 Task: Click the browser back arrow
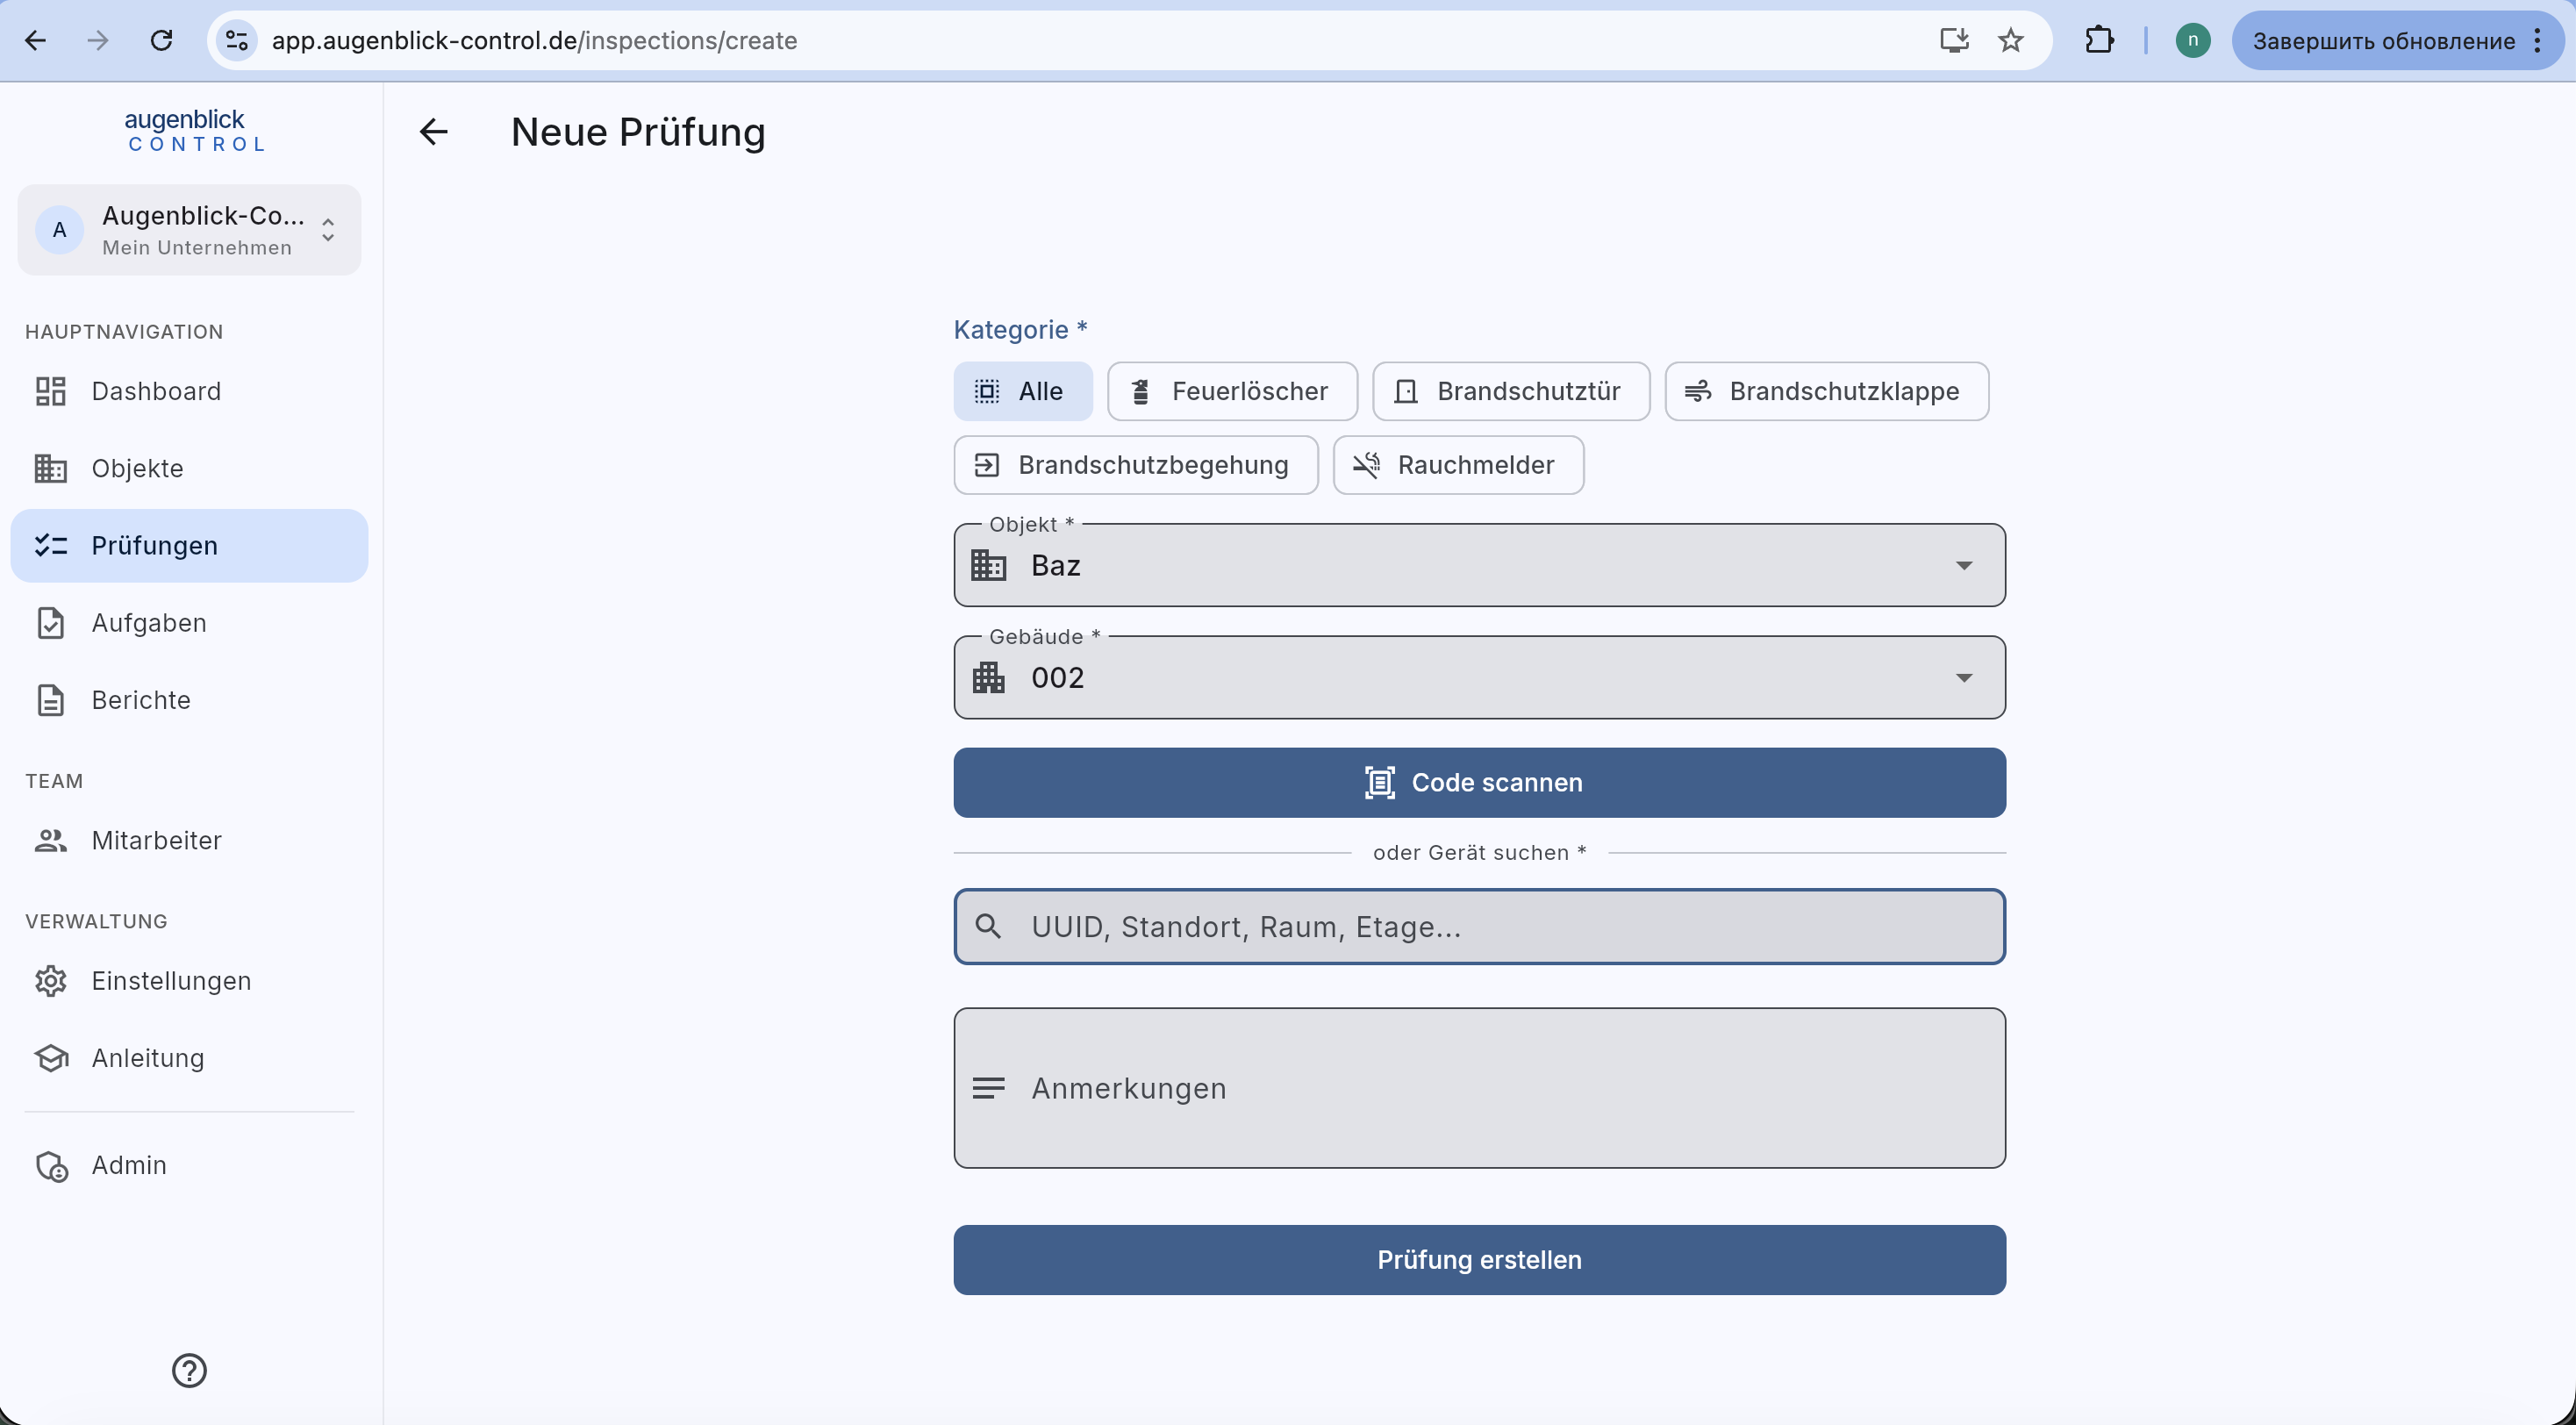[36, 41]
